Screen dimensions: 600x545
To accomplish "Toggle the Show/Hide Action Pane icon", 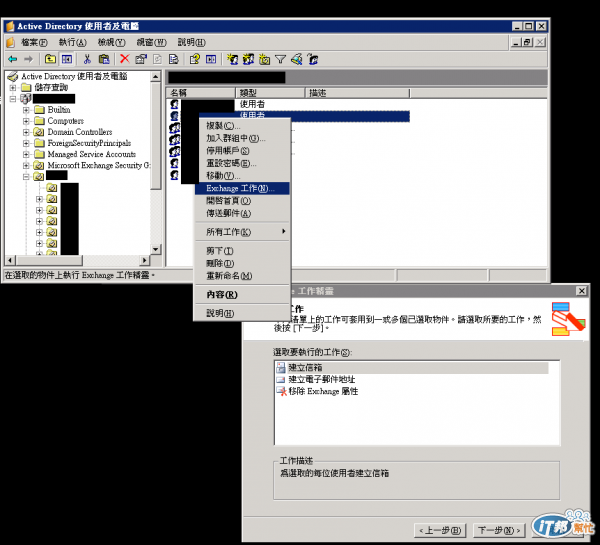I will click(211, 59).
